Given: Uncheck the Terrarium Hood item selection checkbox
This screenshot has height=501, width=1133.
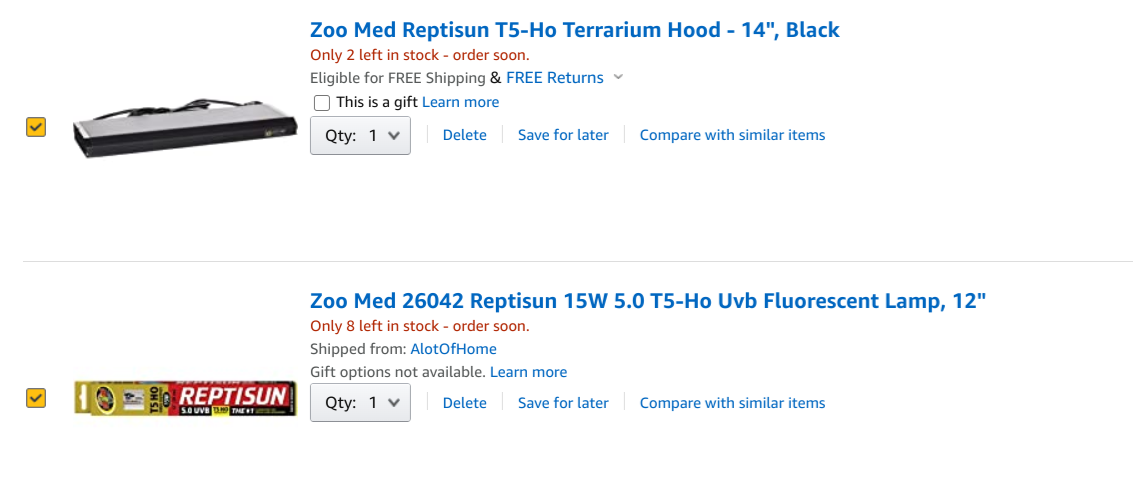Looking at the screenshot, I should point(36,127).
